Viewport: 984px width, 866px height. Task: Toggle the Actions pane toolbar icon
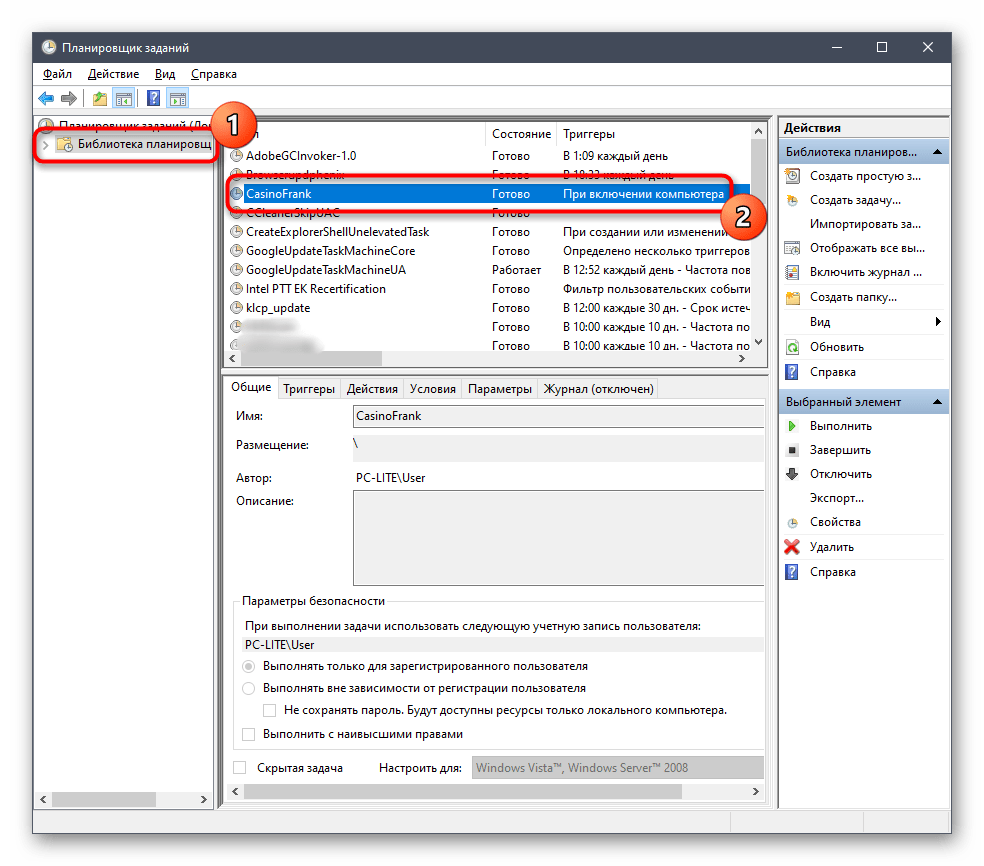(178, 99)
